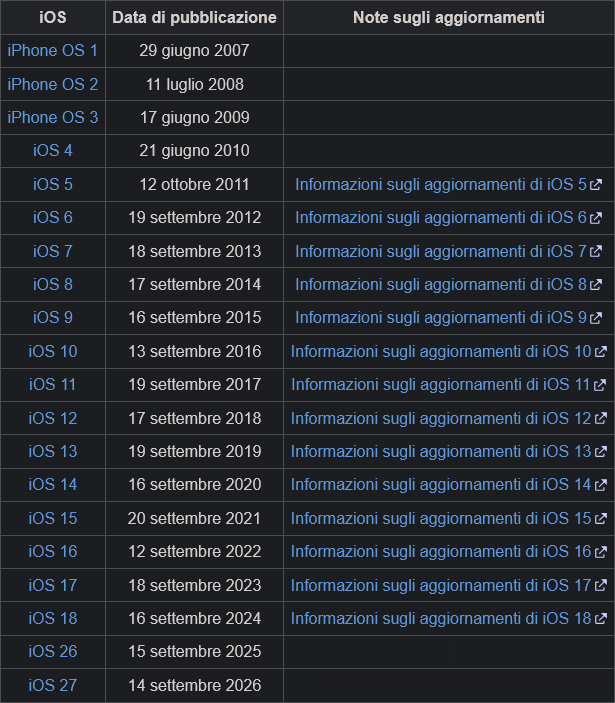
Task: Select the date 19 settembre 2019
Action: (195, 451)
